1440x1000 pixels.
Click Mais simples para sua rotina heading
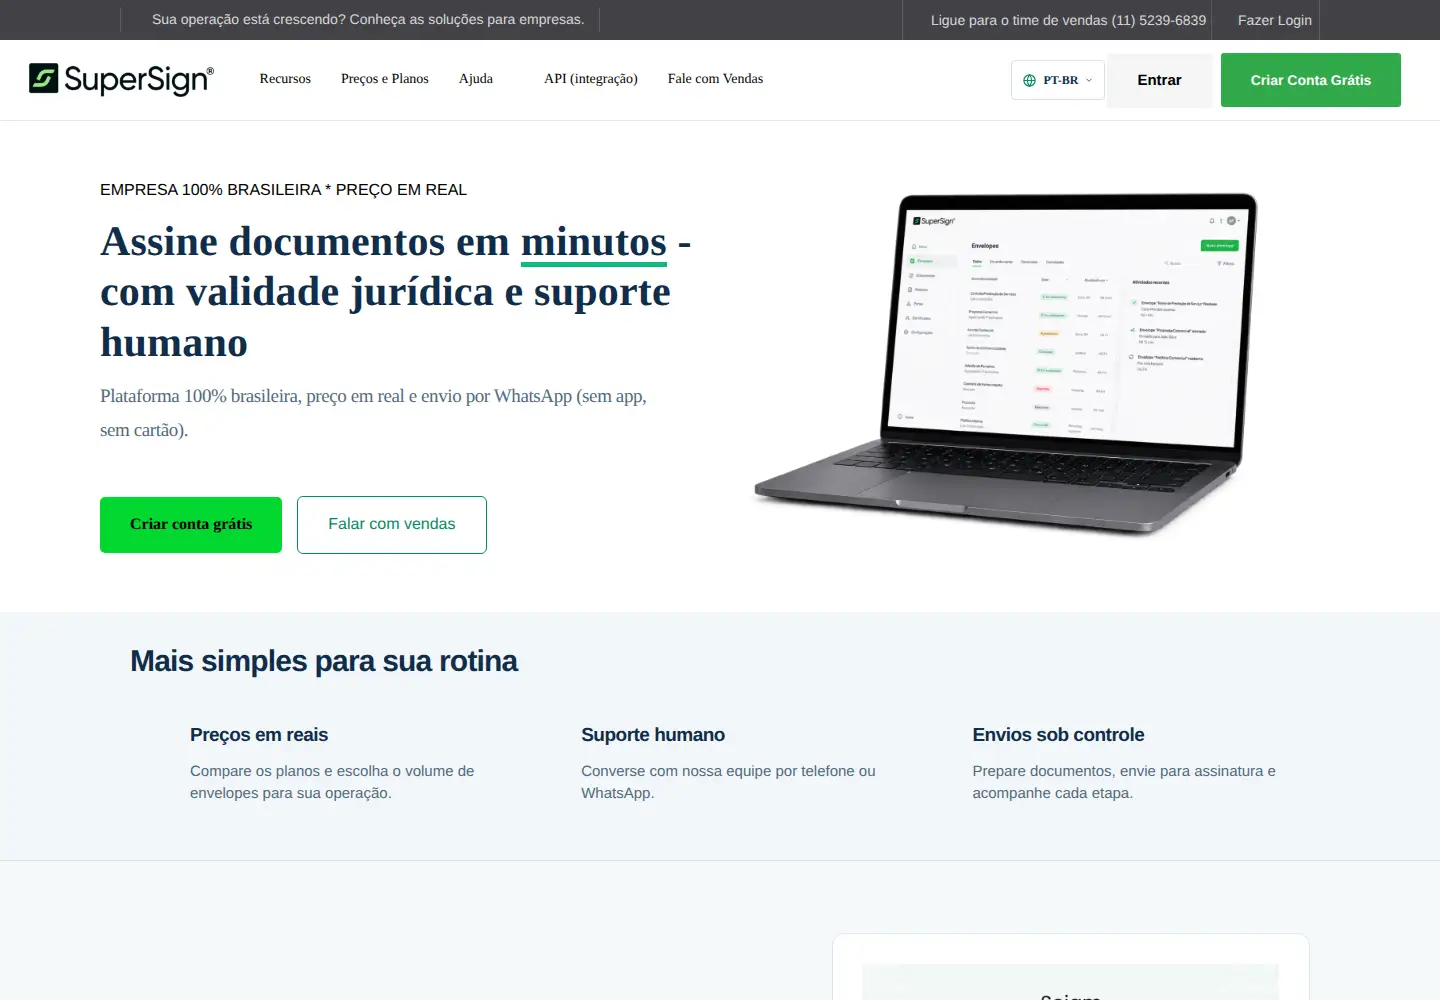(324, 661)
